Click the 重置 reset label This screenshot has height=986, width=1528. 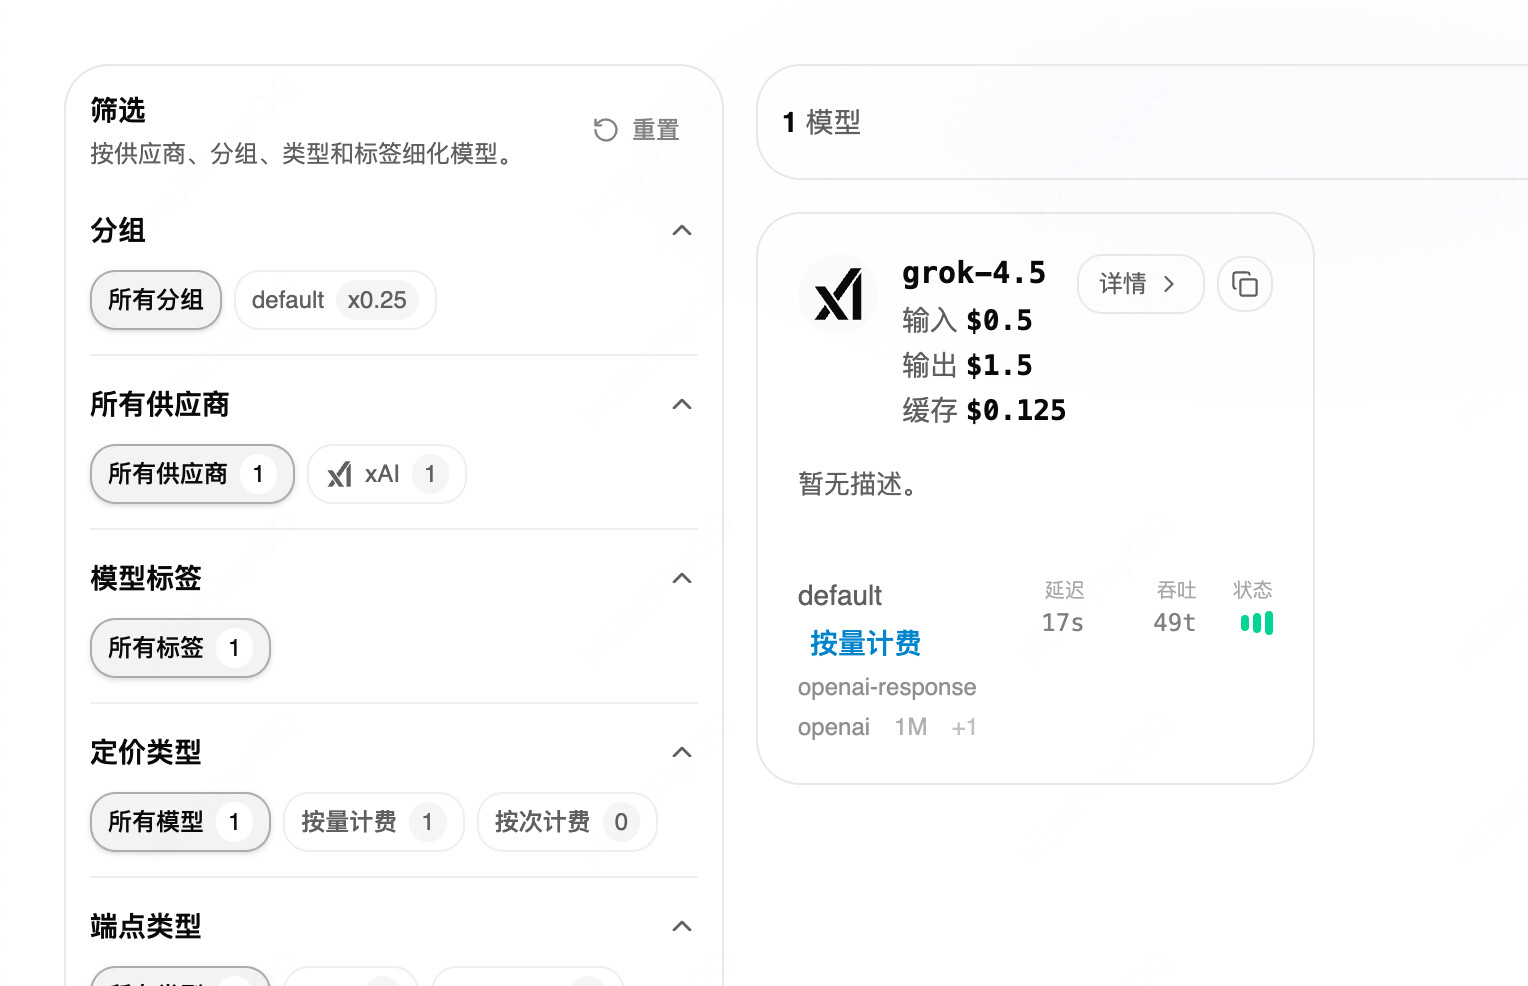[656, 130]
